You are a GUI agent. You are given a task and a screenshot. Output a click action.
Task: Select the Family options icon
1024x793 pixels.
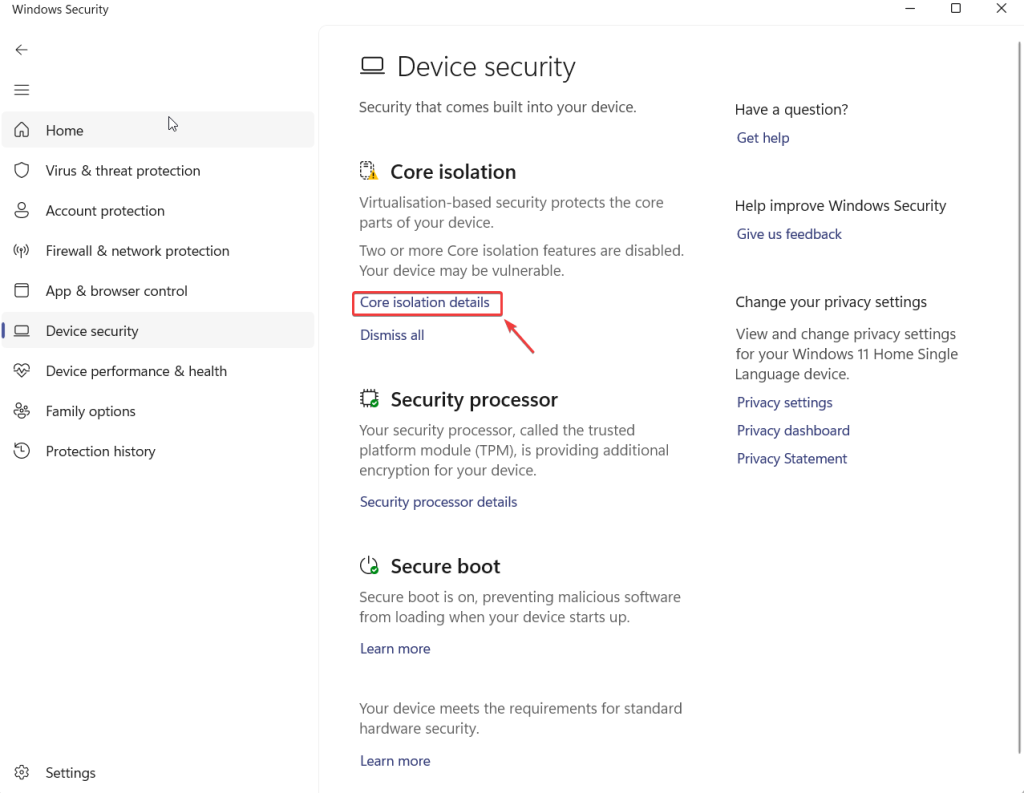[22, 411]
